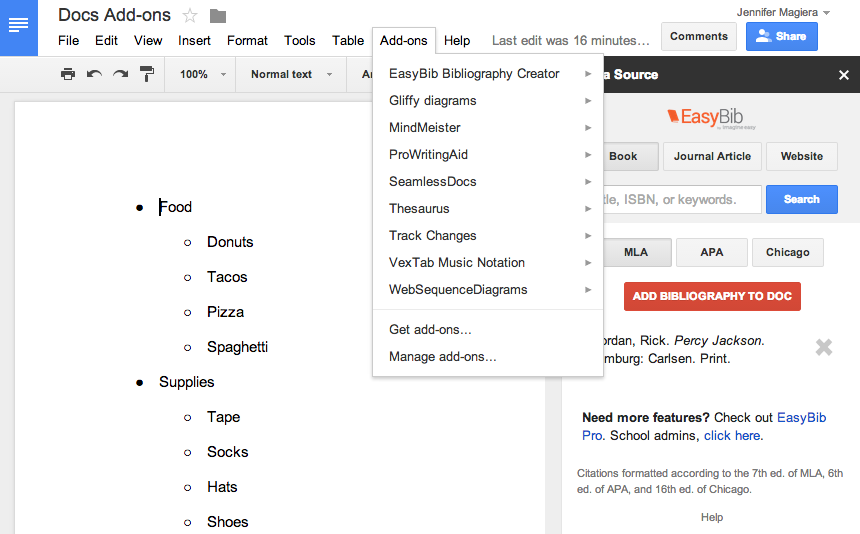Choose Chicago citation style
The image size is (860, 534).
pyautogui.click(x=787, y=252)
